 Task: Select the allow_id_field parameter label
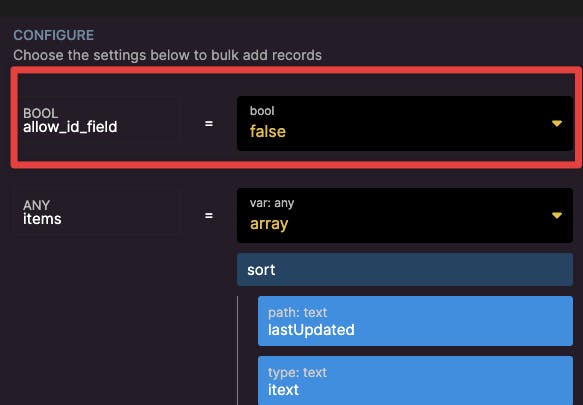pos(70,127)
